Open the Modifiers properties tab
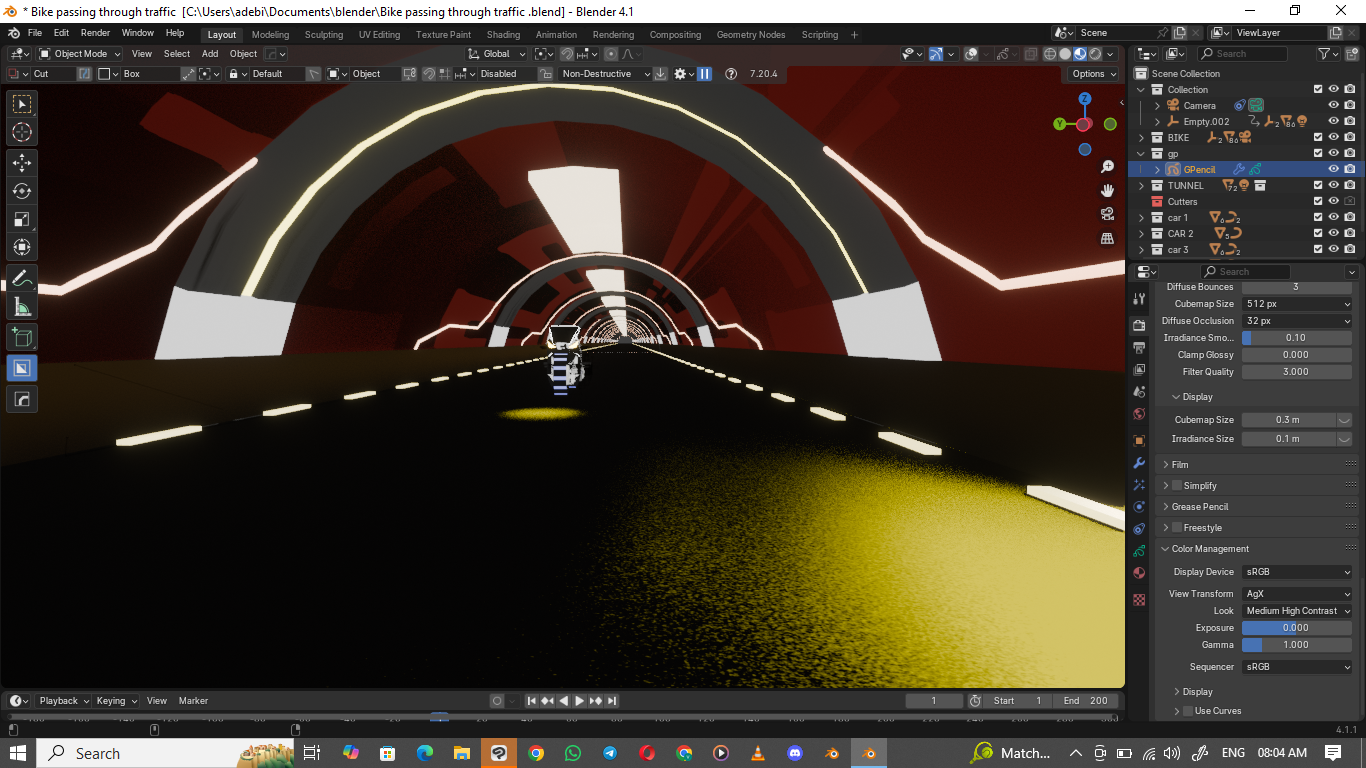Screen dimensions: 1366x768 click(x=1139, y=463)
